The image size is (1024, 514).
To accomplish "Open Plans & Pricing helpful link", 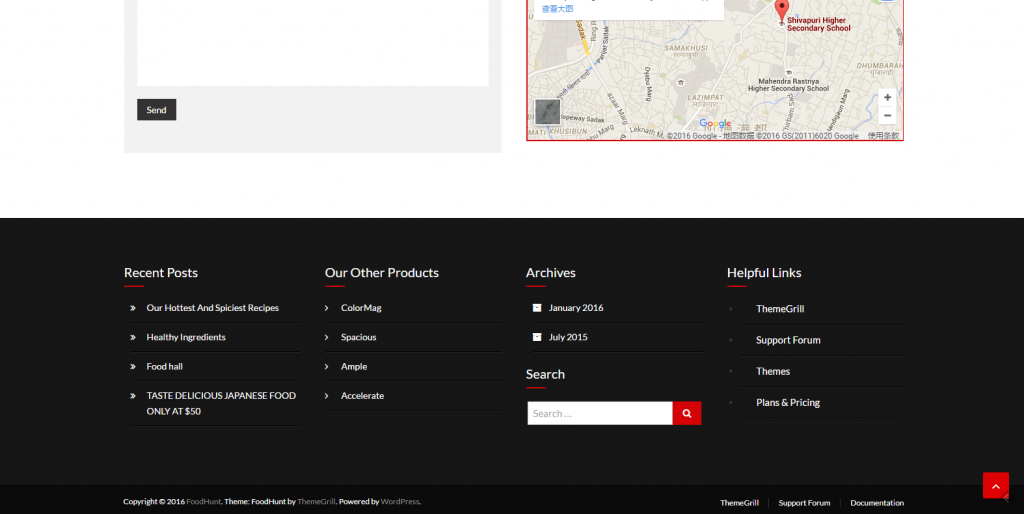I will (787, 403).
